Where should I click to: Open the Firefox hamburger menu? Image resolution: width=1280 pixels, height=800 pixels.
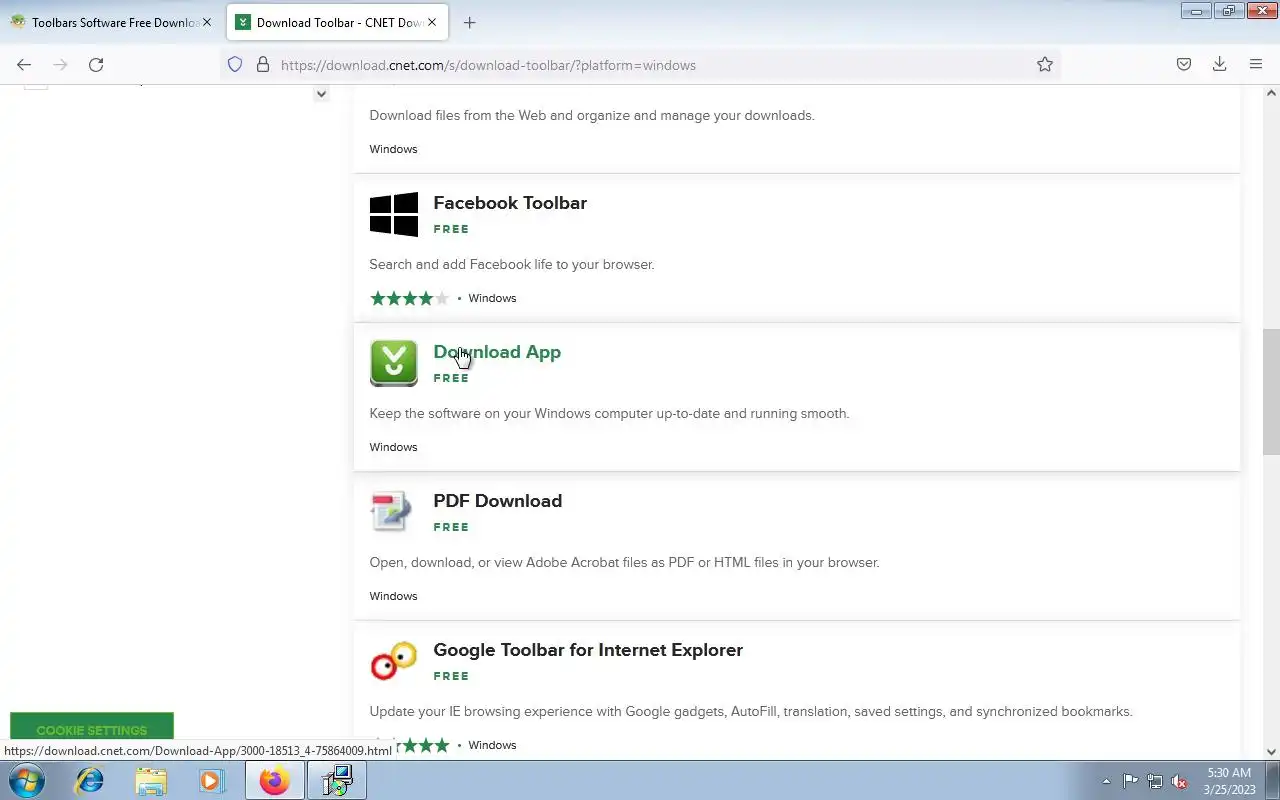tap(1256, 64)
